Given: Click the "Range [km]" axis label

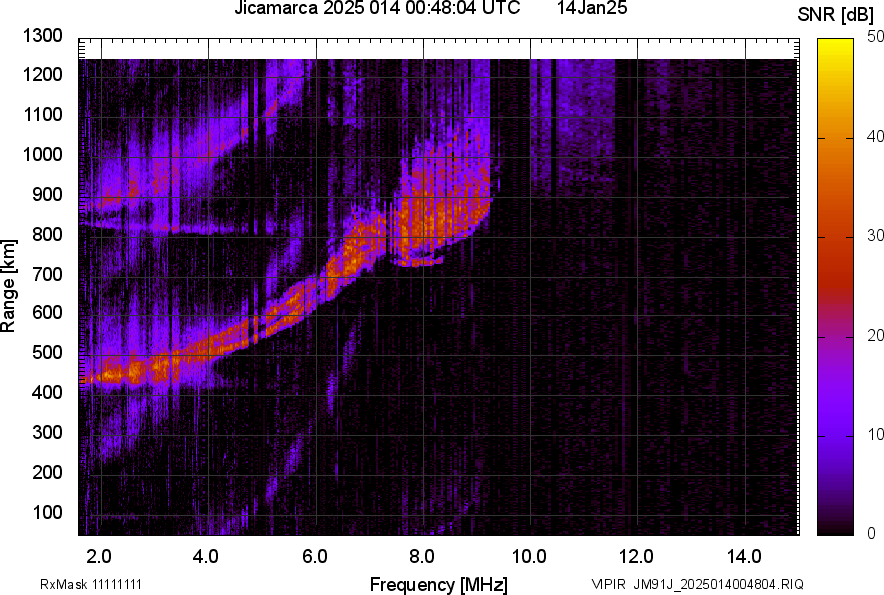Looking at the screenshot, I should (8, 287).
